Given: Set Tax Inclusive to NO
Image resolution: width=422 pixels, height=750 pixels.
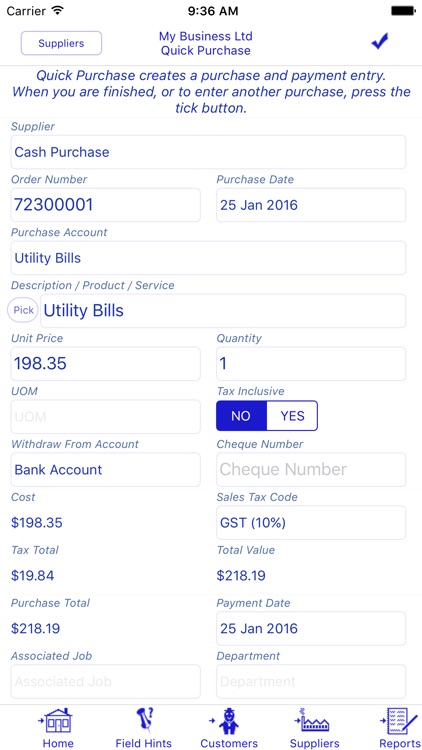Looking at the screenshot, I should pos(241,416).
